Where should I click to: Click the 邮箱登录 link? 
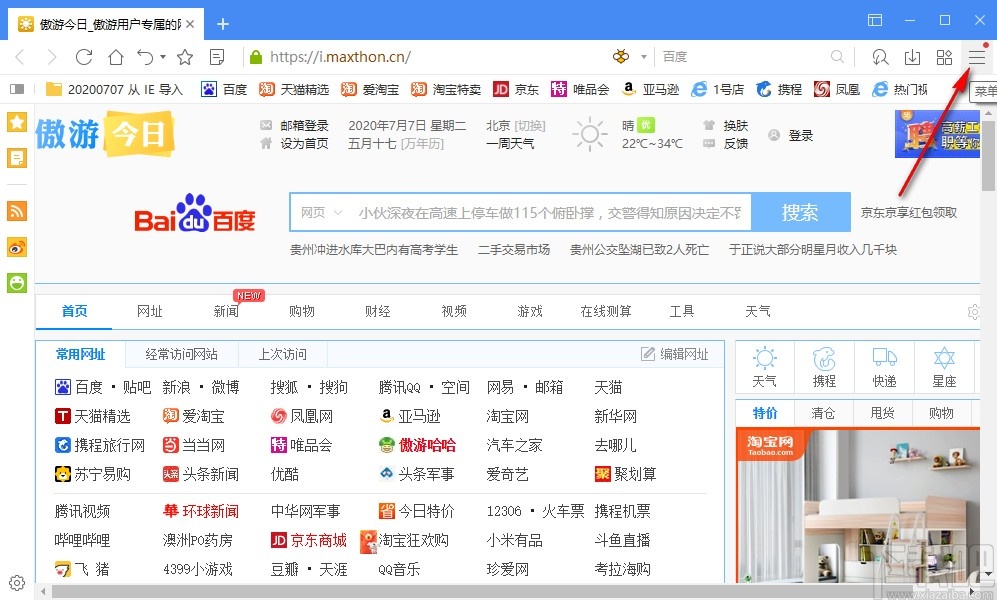pyautogui.click(x=305, y=125)
